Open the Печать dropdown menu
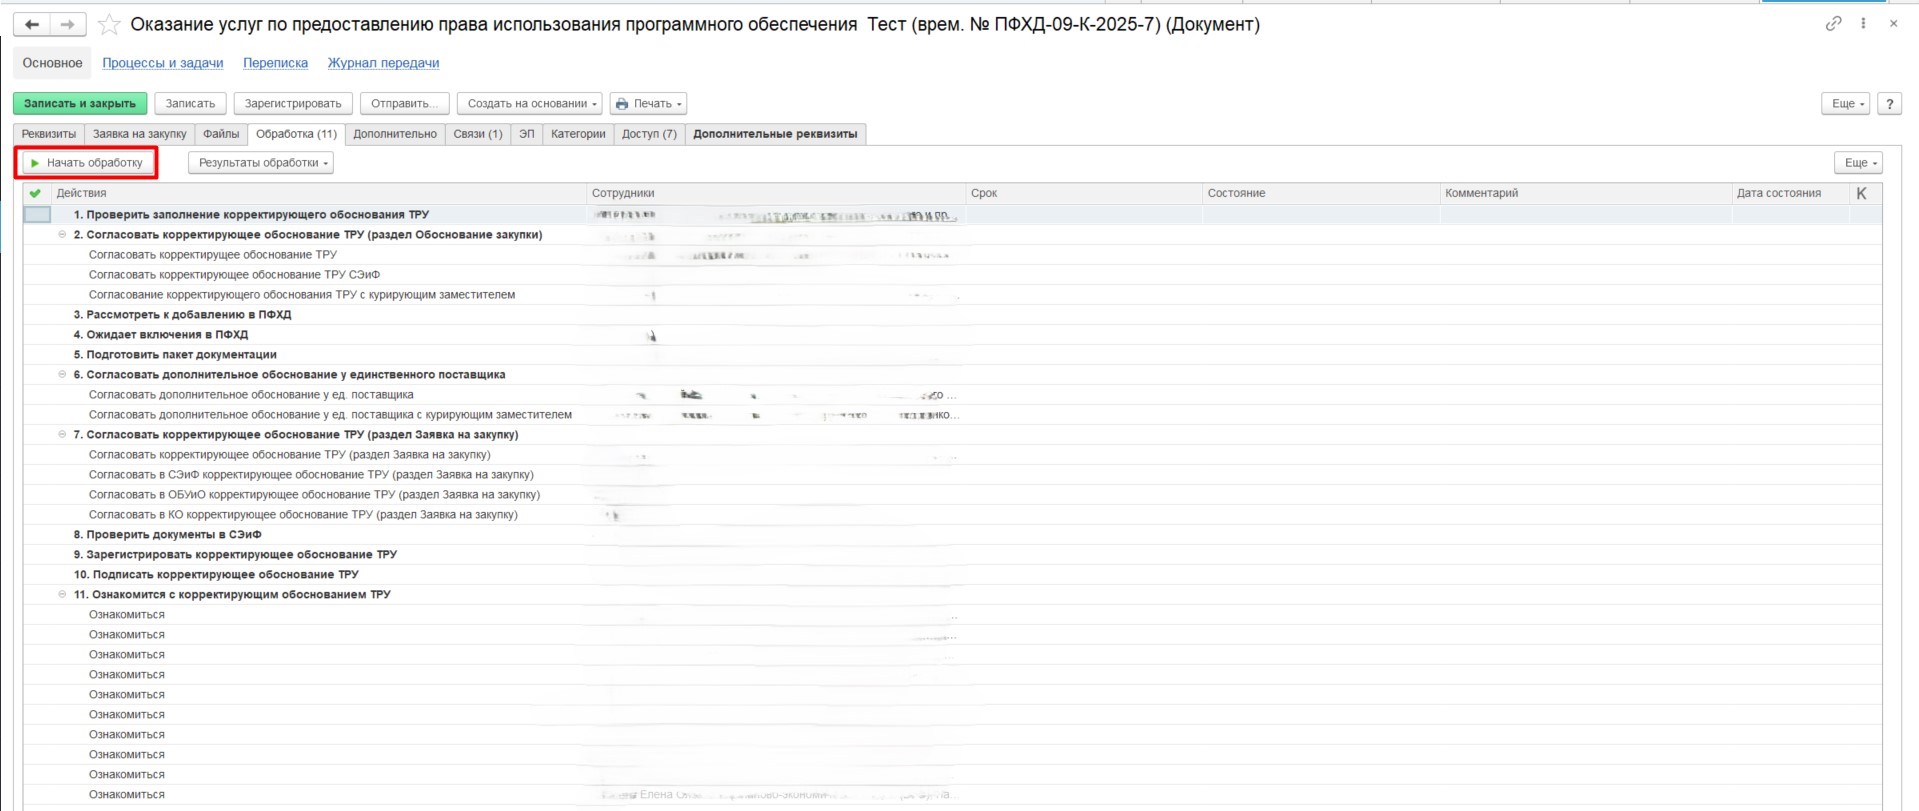The width and height of the screenshot is (1919, 811). (649, 104)
